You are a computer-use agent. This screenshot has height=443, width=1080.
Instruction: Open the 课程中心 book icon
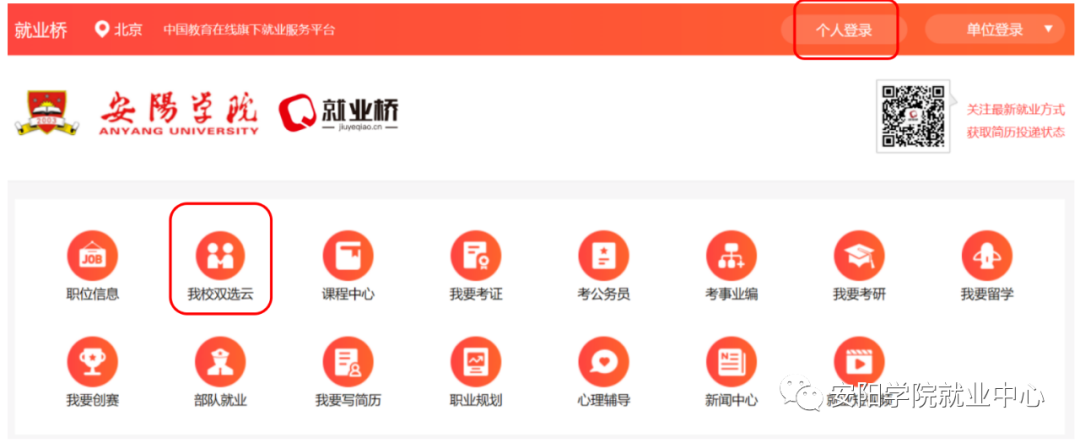[348, 256]
